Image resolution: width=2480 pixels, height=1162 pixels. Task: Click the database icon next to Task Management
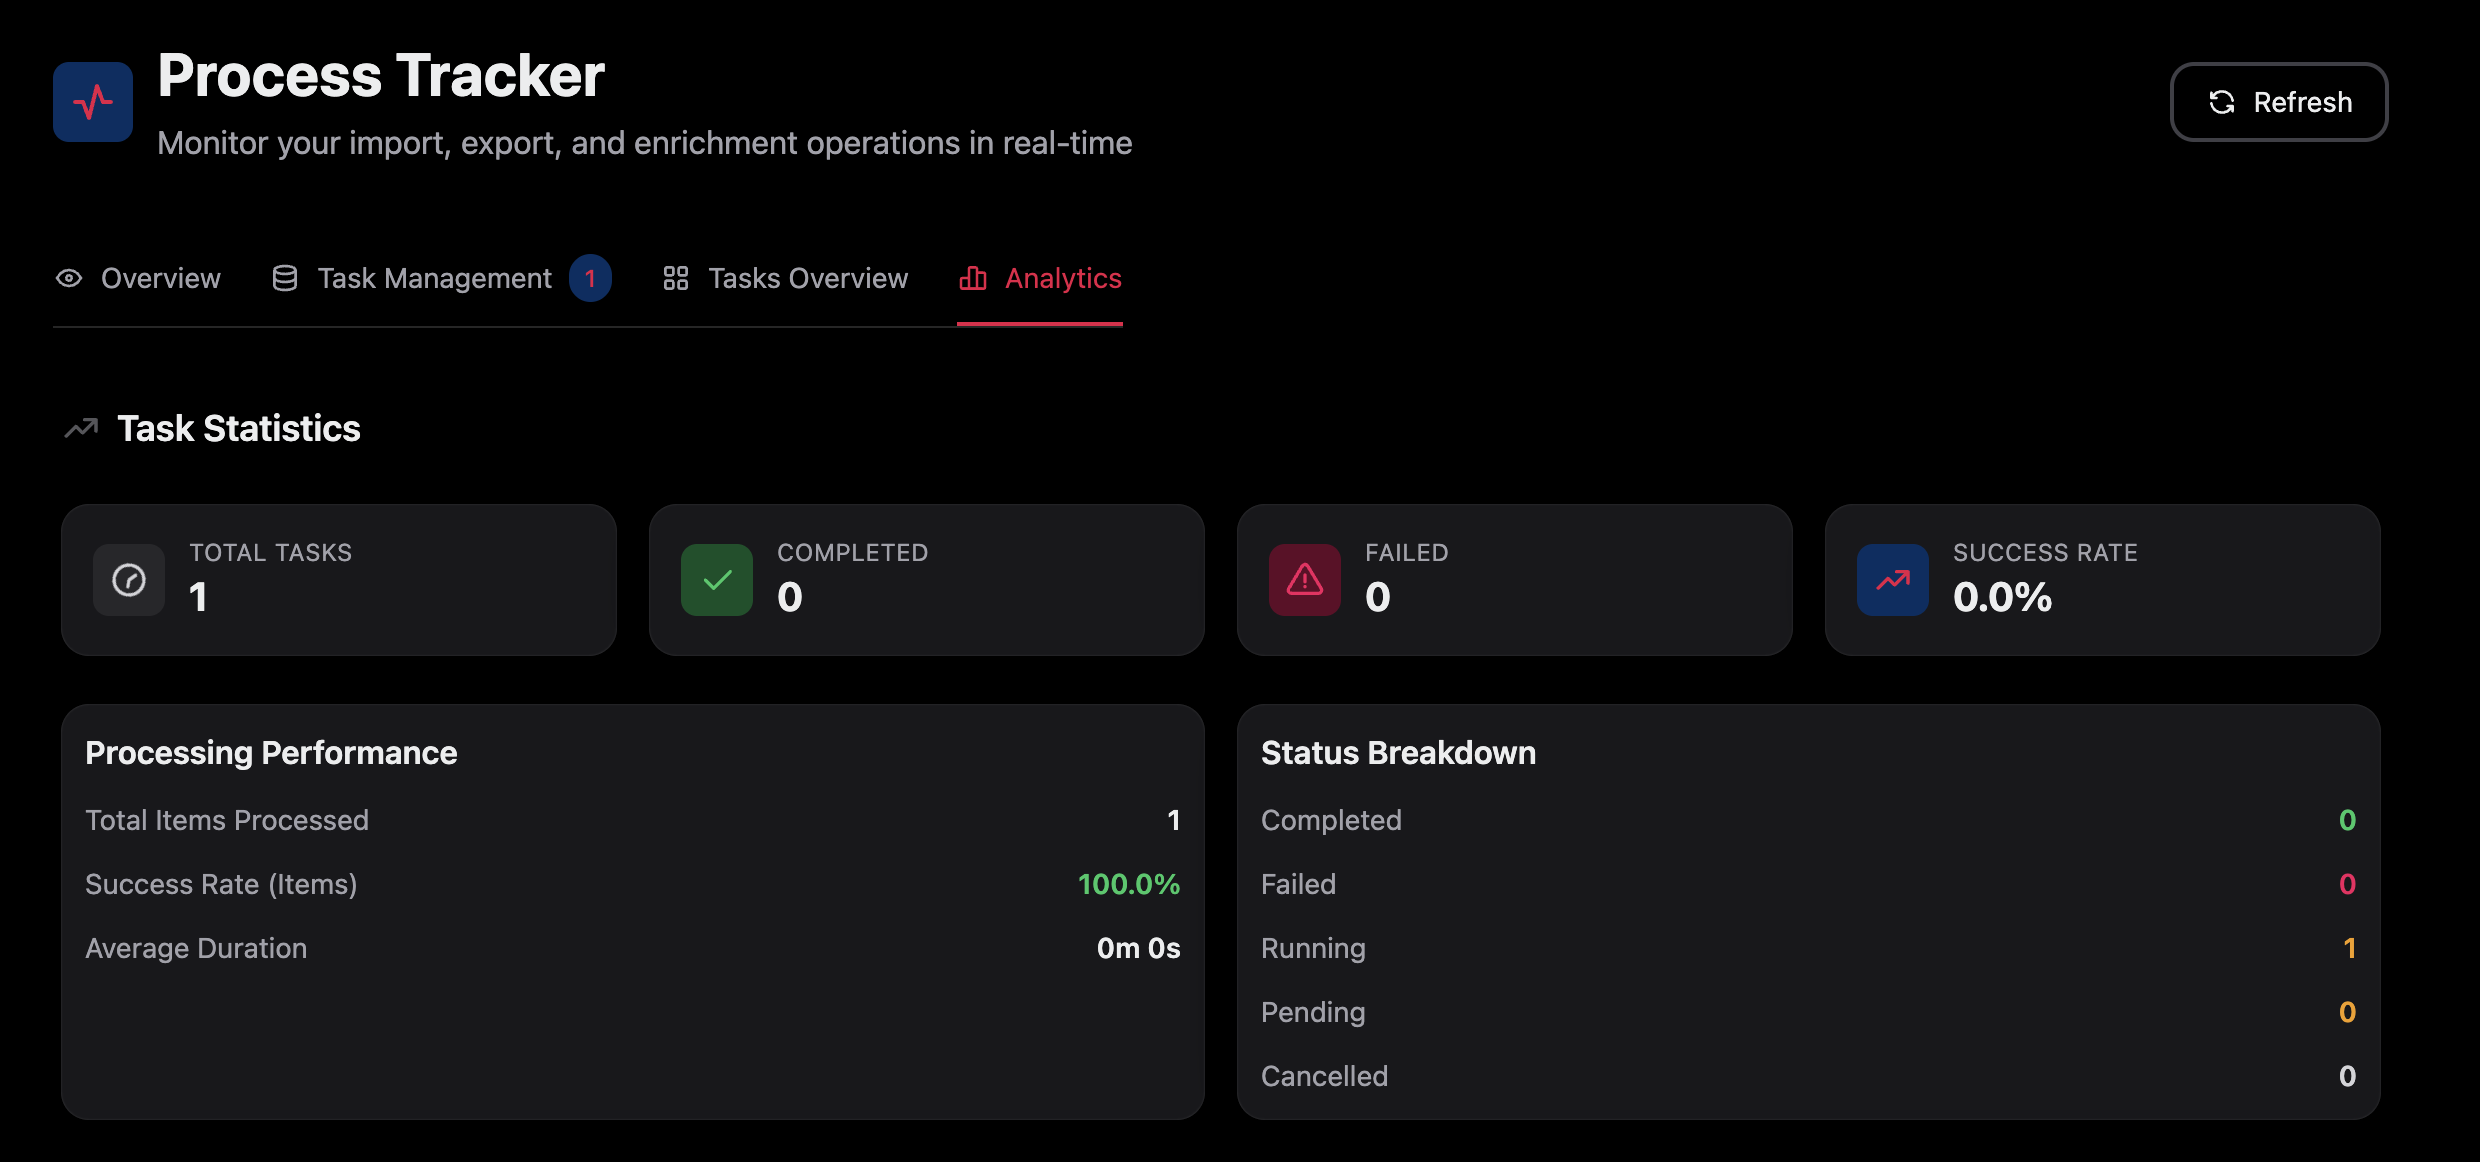[x=284, y=278]
